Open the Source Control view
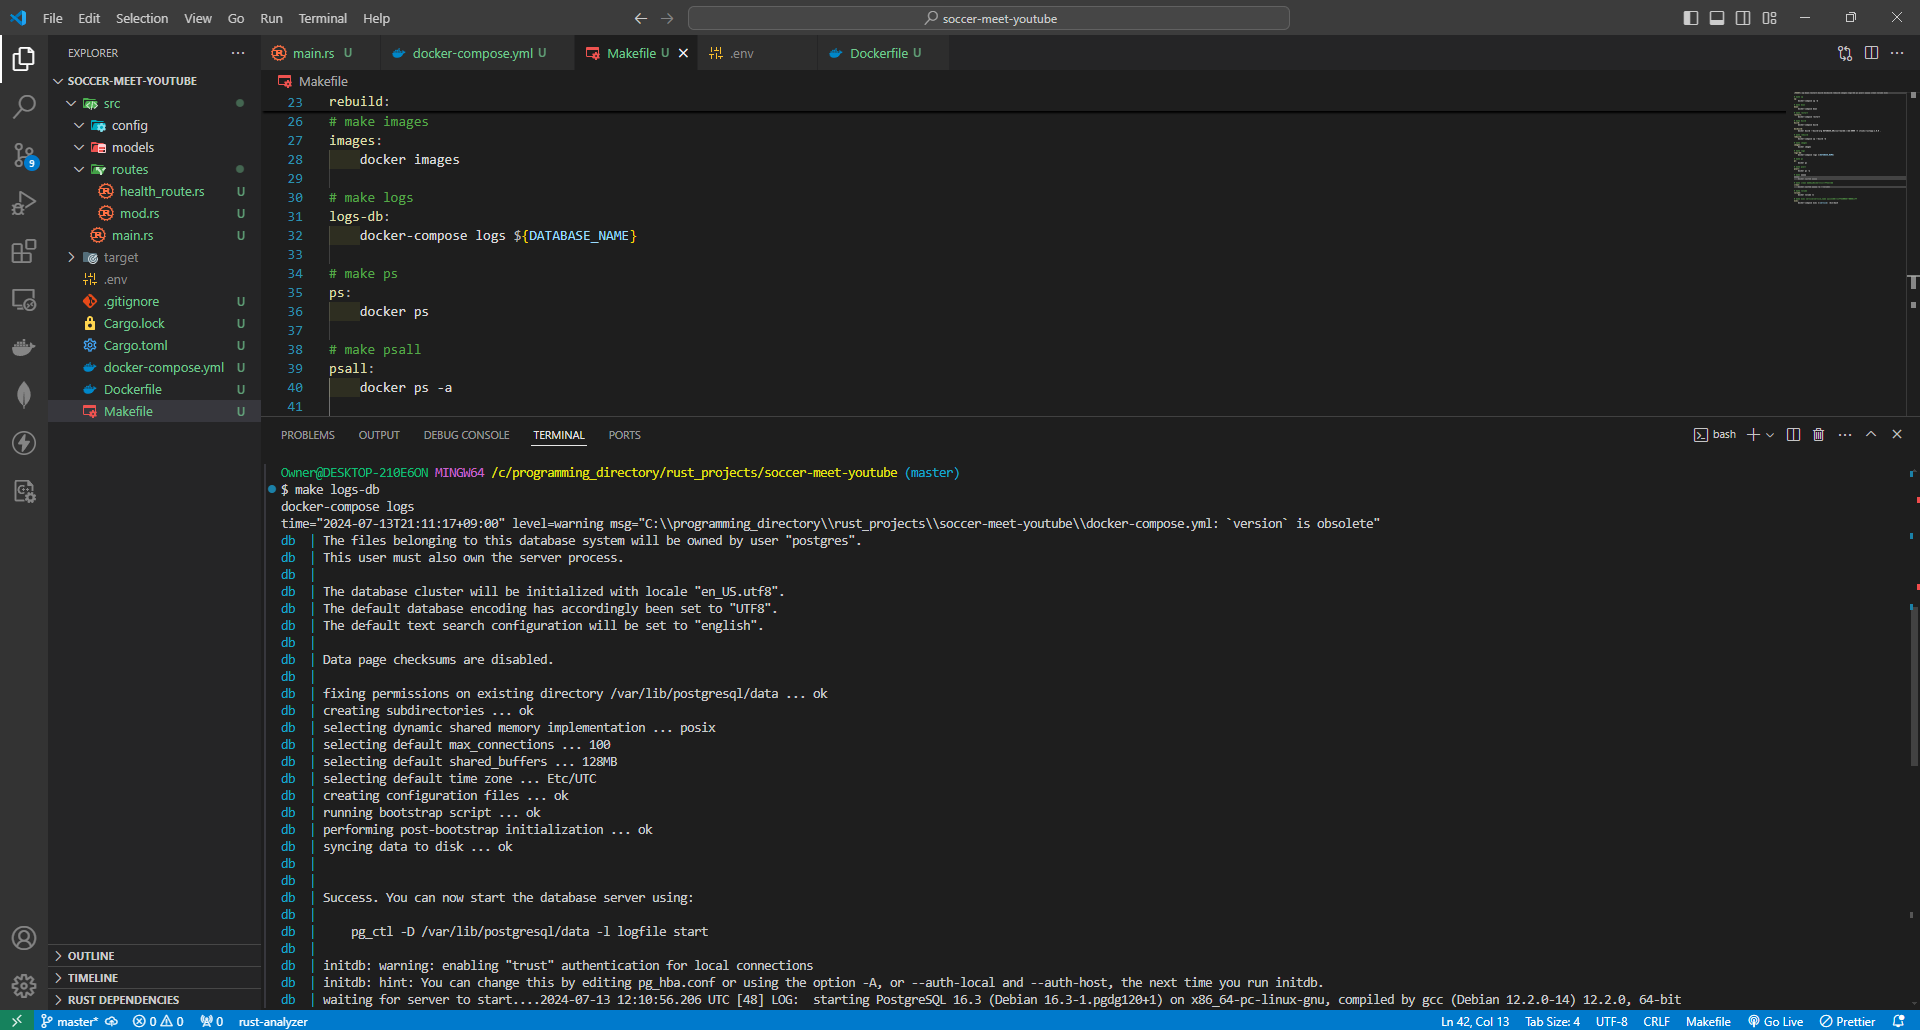The width and height of the screenshot is (1920, 1030). [x=24, y=155]
